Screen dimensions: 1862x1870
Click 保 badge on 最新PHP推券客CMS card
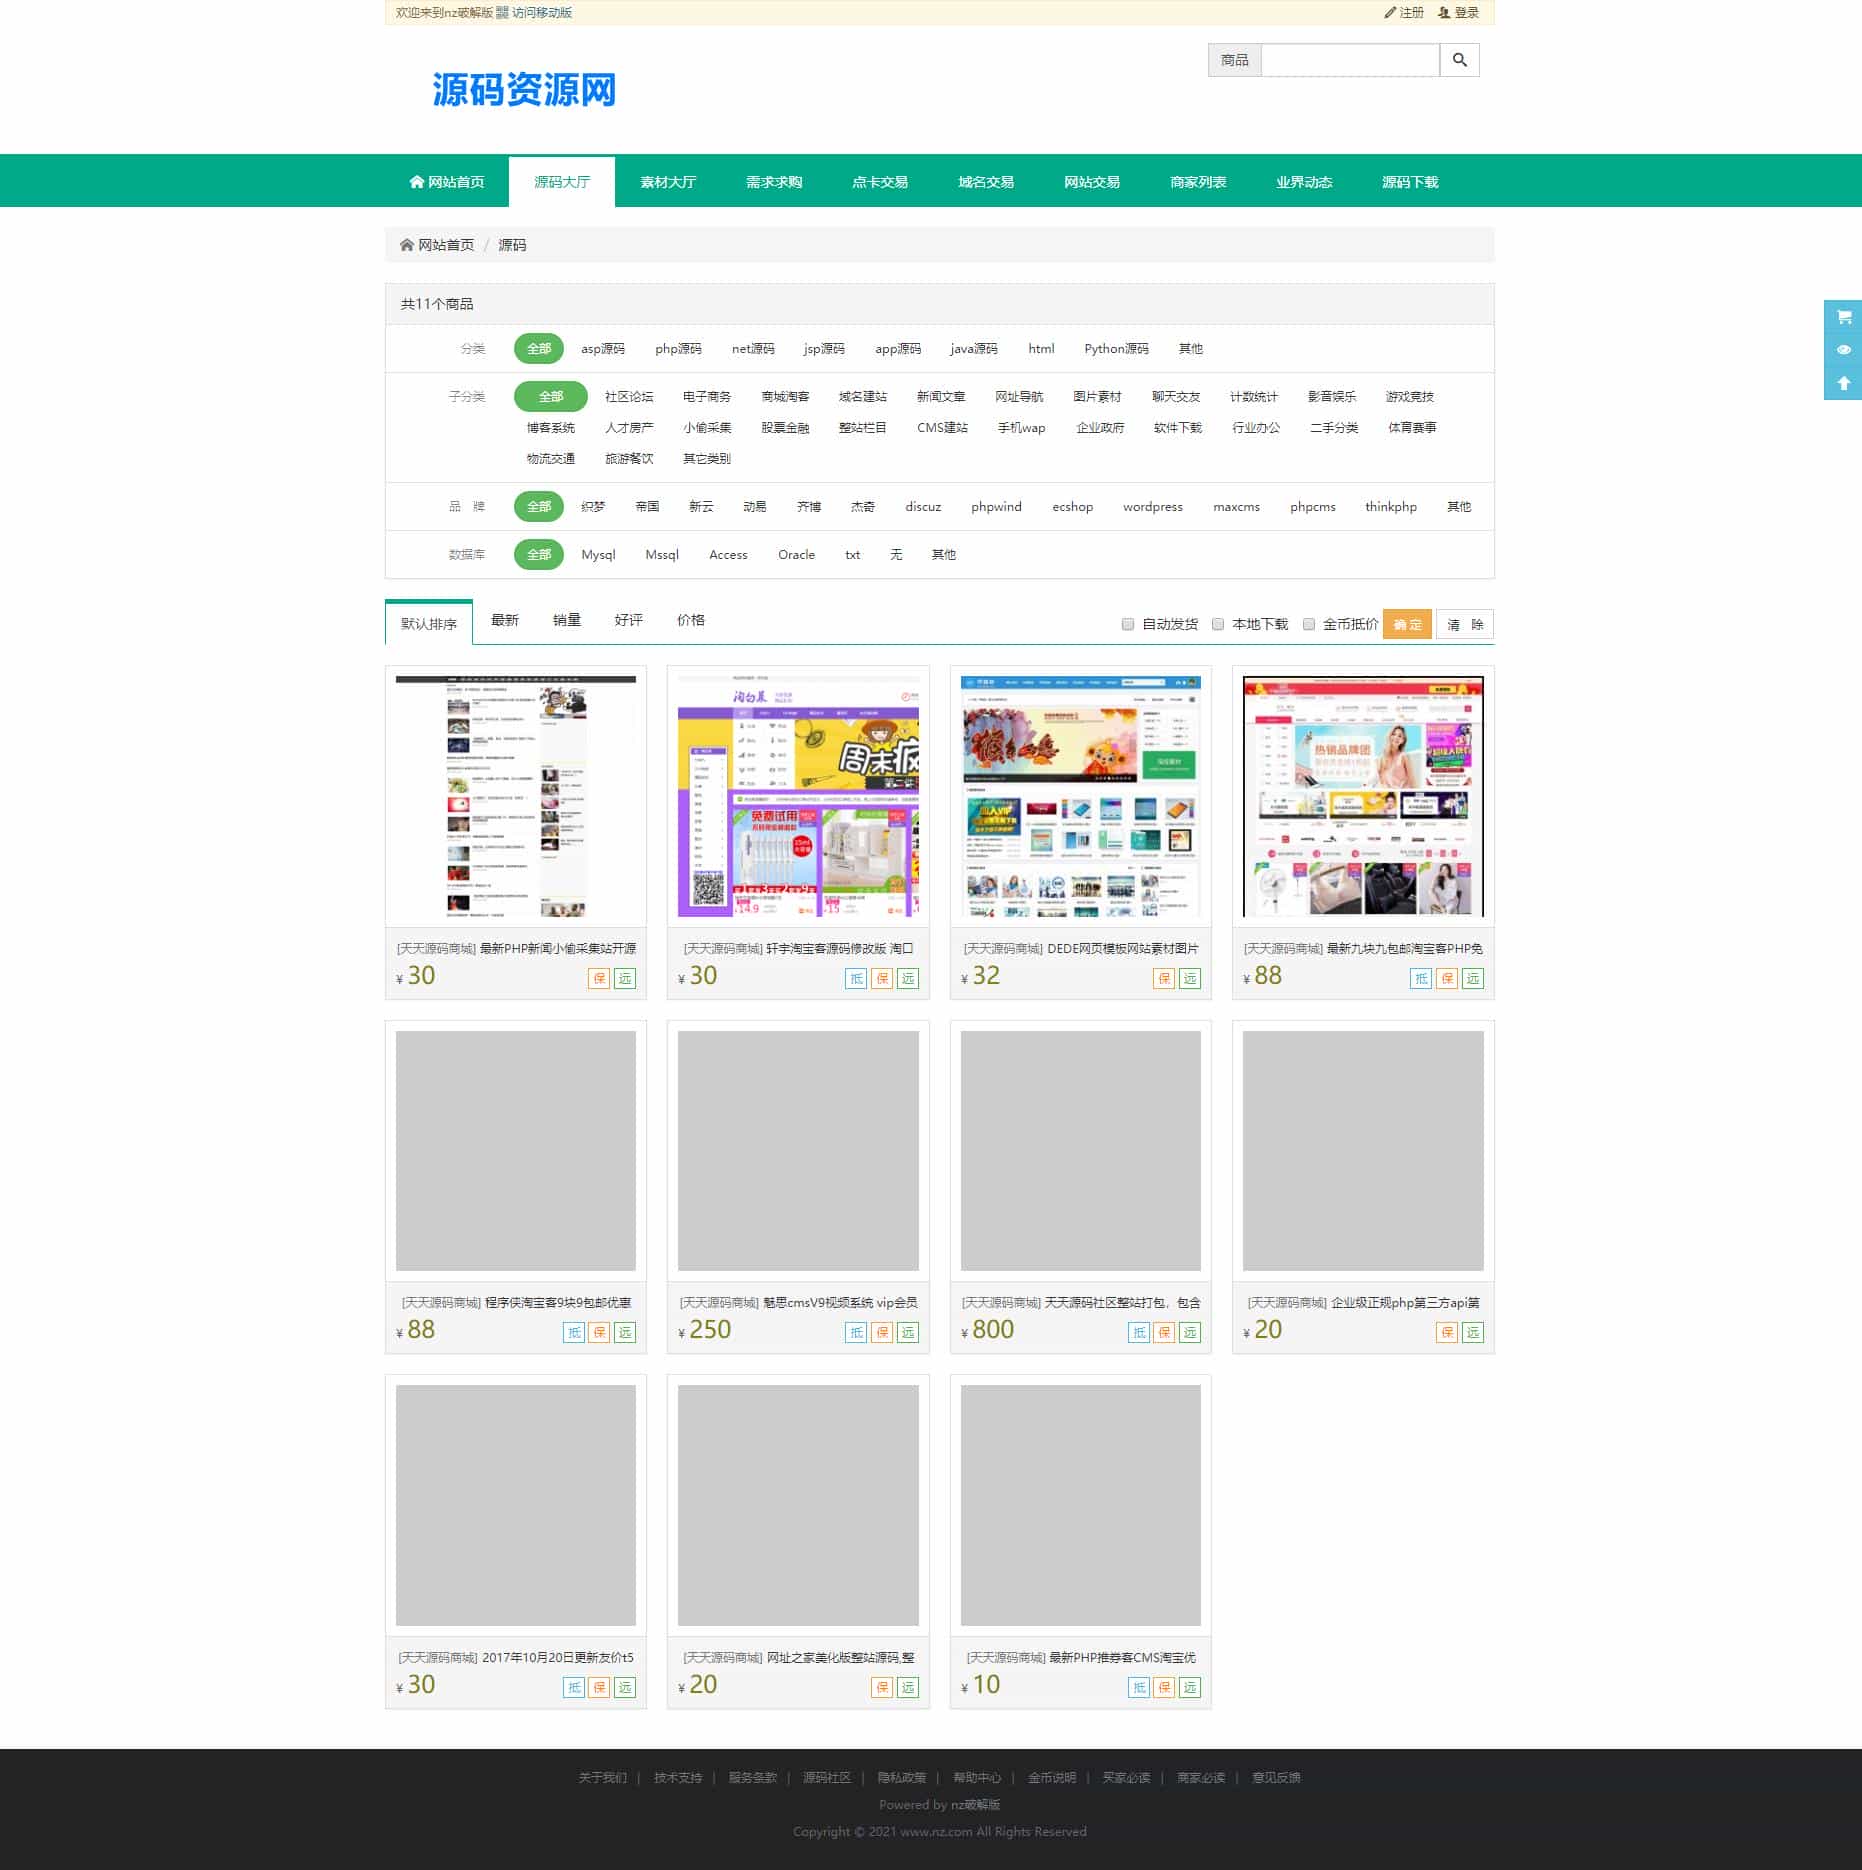1164,1687
